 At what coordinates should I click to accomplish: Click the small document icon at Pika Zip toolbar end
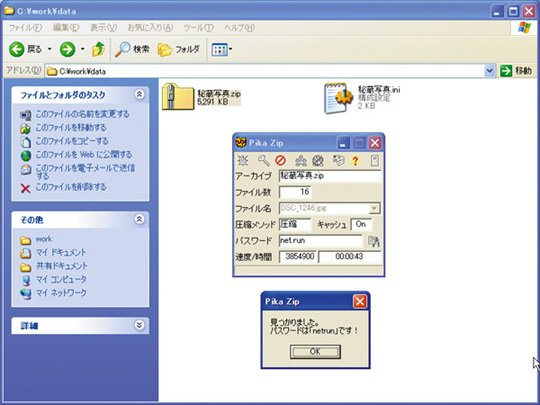pyautogui.click(x=375, y=160)
